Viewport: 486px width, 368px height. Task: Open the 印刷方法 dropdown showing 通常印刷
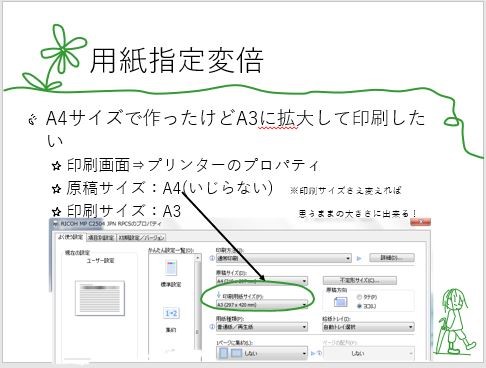tap(284, 258)
